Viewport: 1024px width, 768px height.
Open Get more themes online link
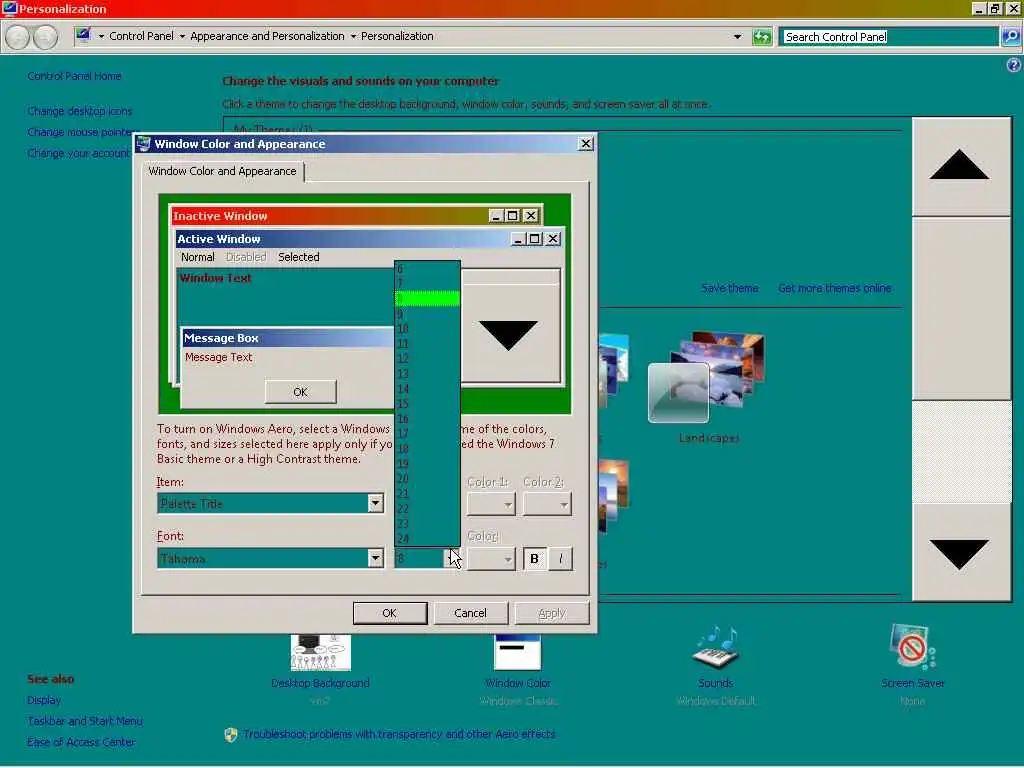[835, 288]
